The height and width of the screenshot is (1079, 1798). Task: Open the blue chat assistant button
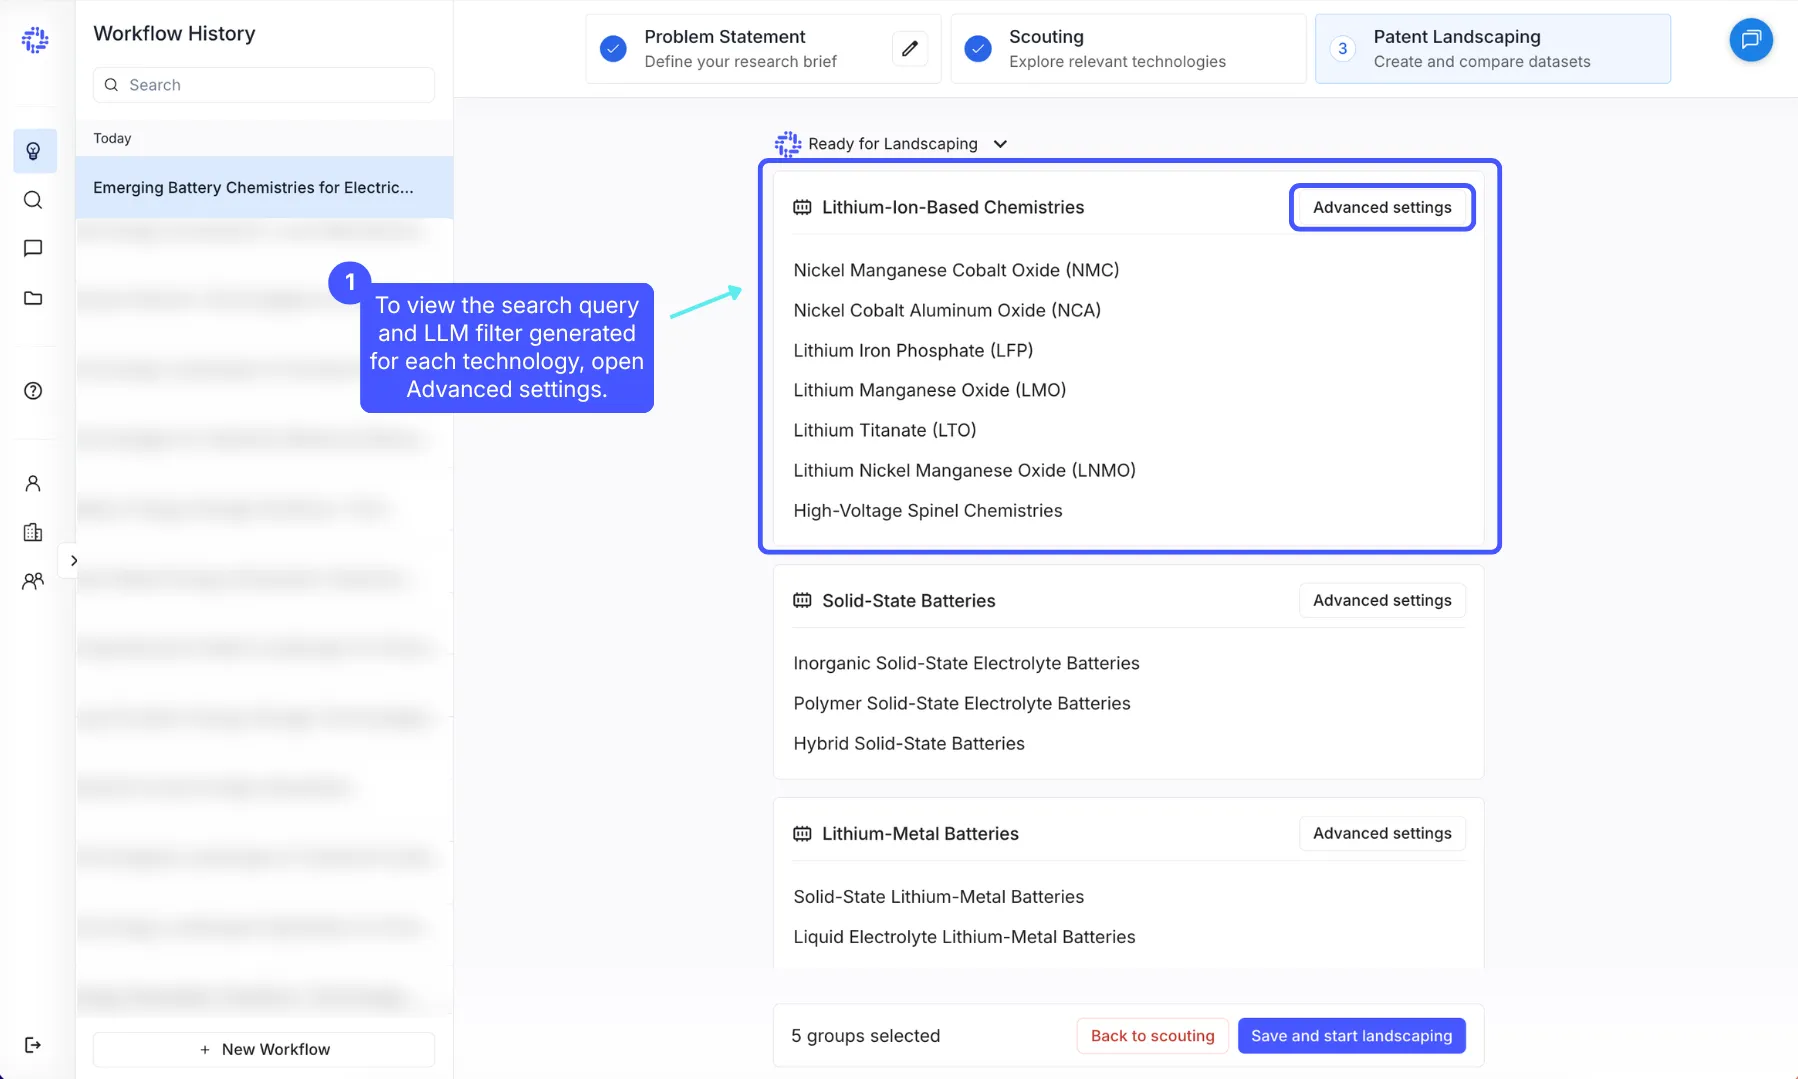coord(1751,40)
